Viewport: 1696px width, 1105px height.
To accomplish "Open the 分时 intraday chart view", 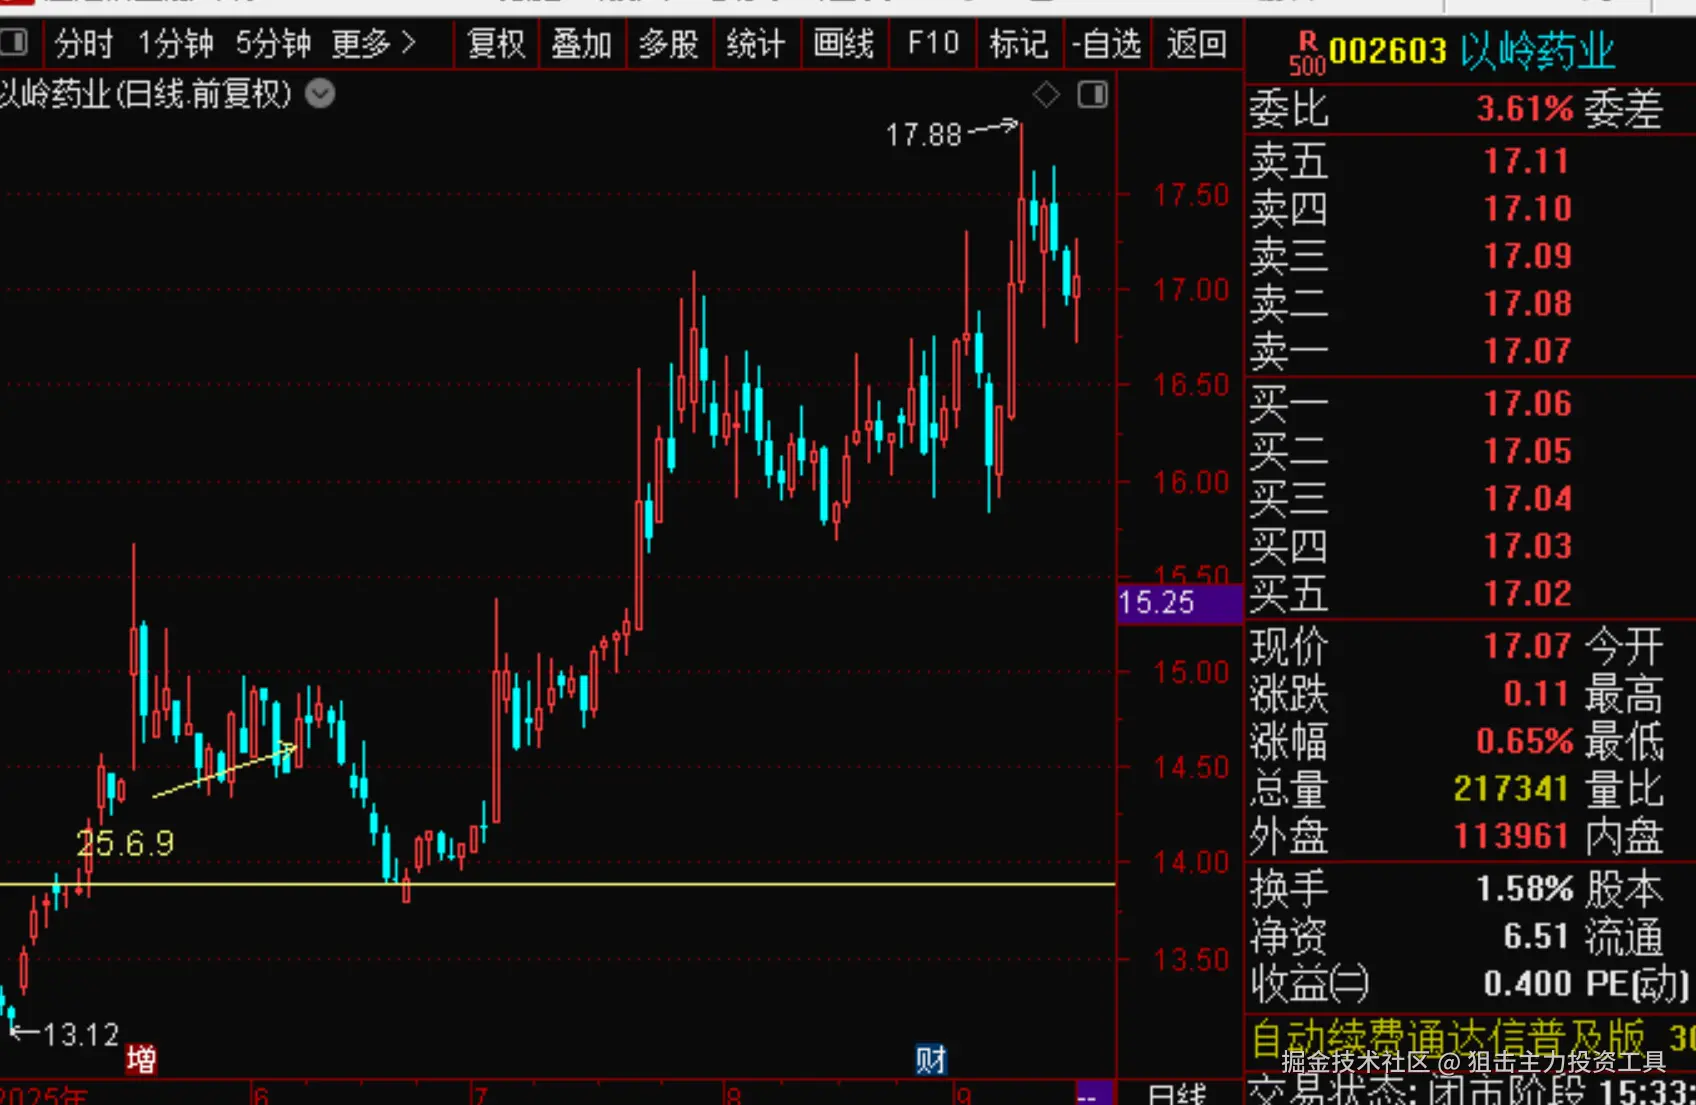I will tap(84, 44).
